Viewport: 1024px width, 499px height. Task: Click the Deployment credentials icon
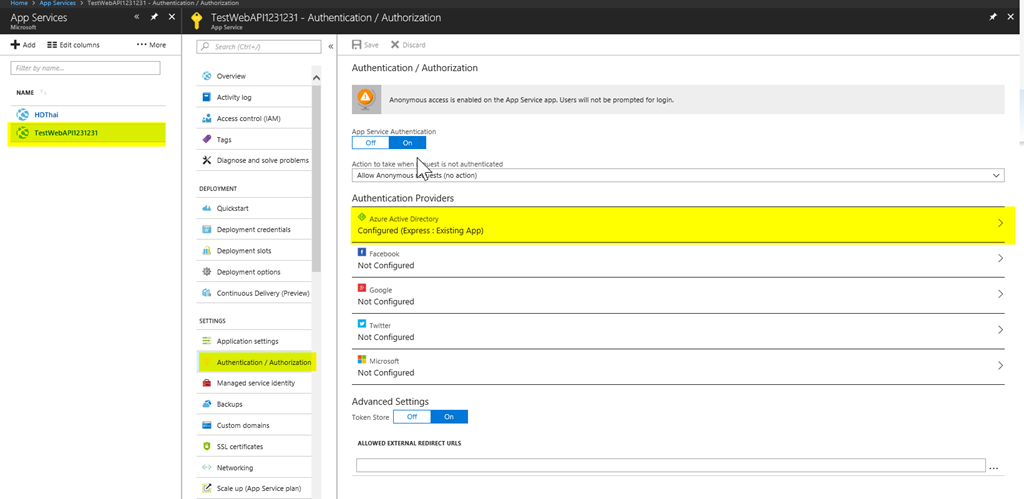point(207,229)
